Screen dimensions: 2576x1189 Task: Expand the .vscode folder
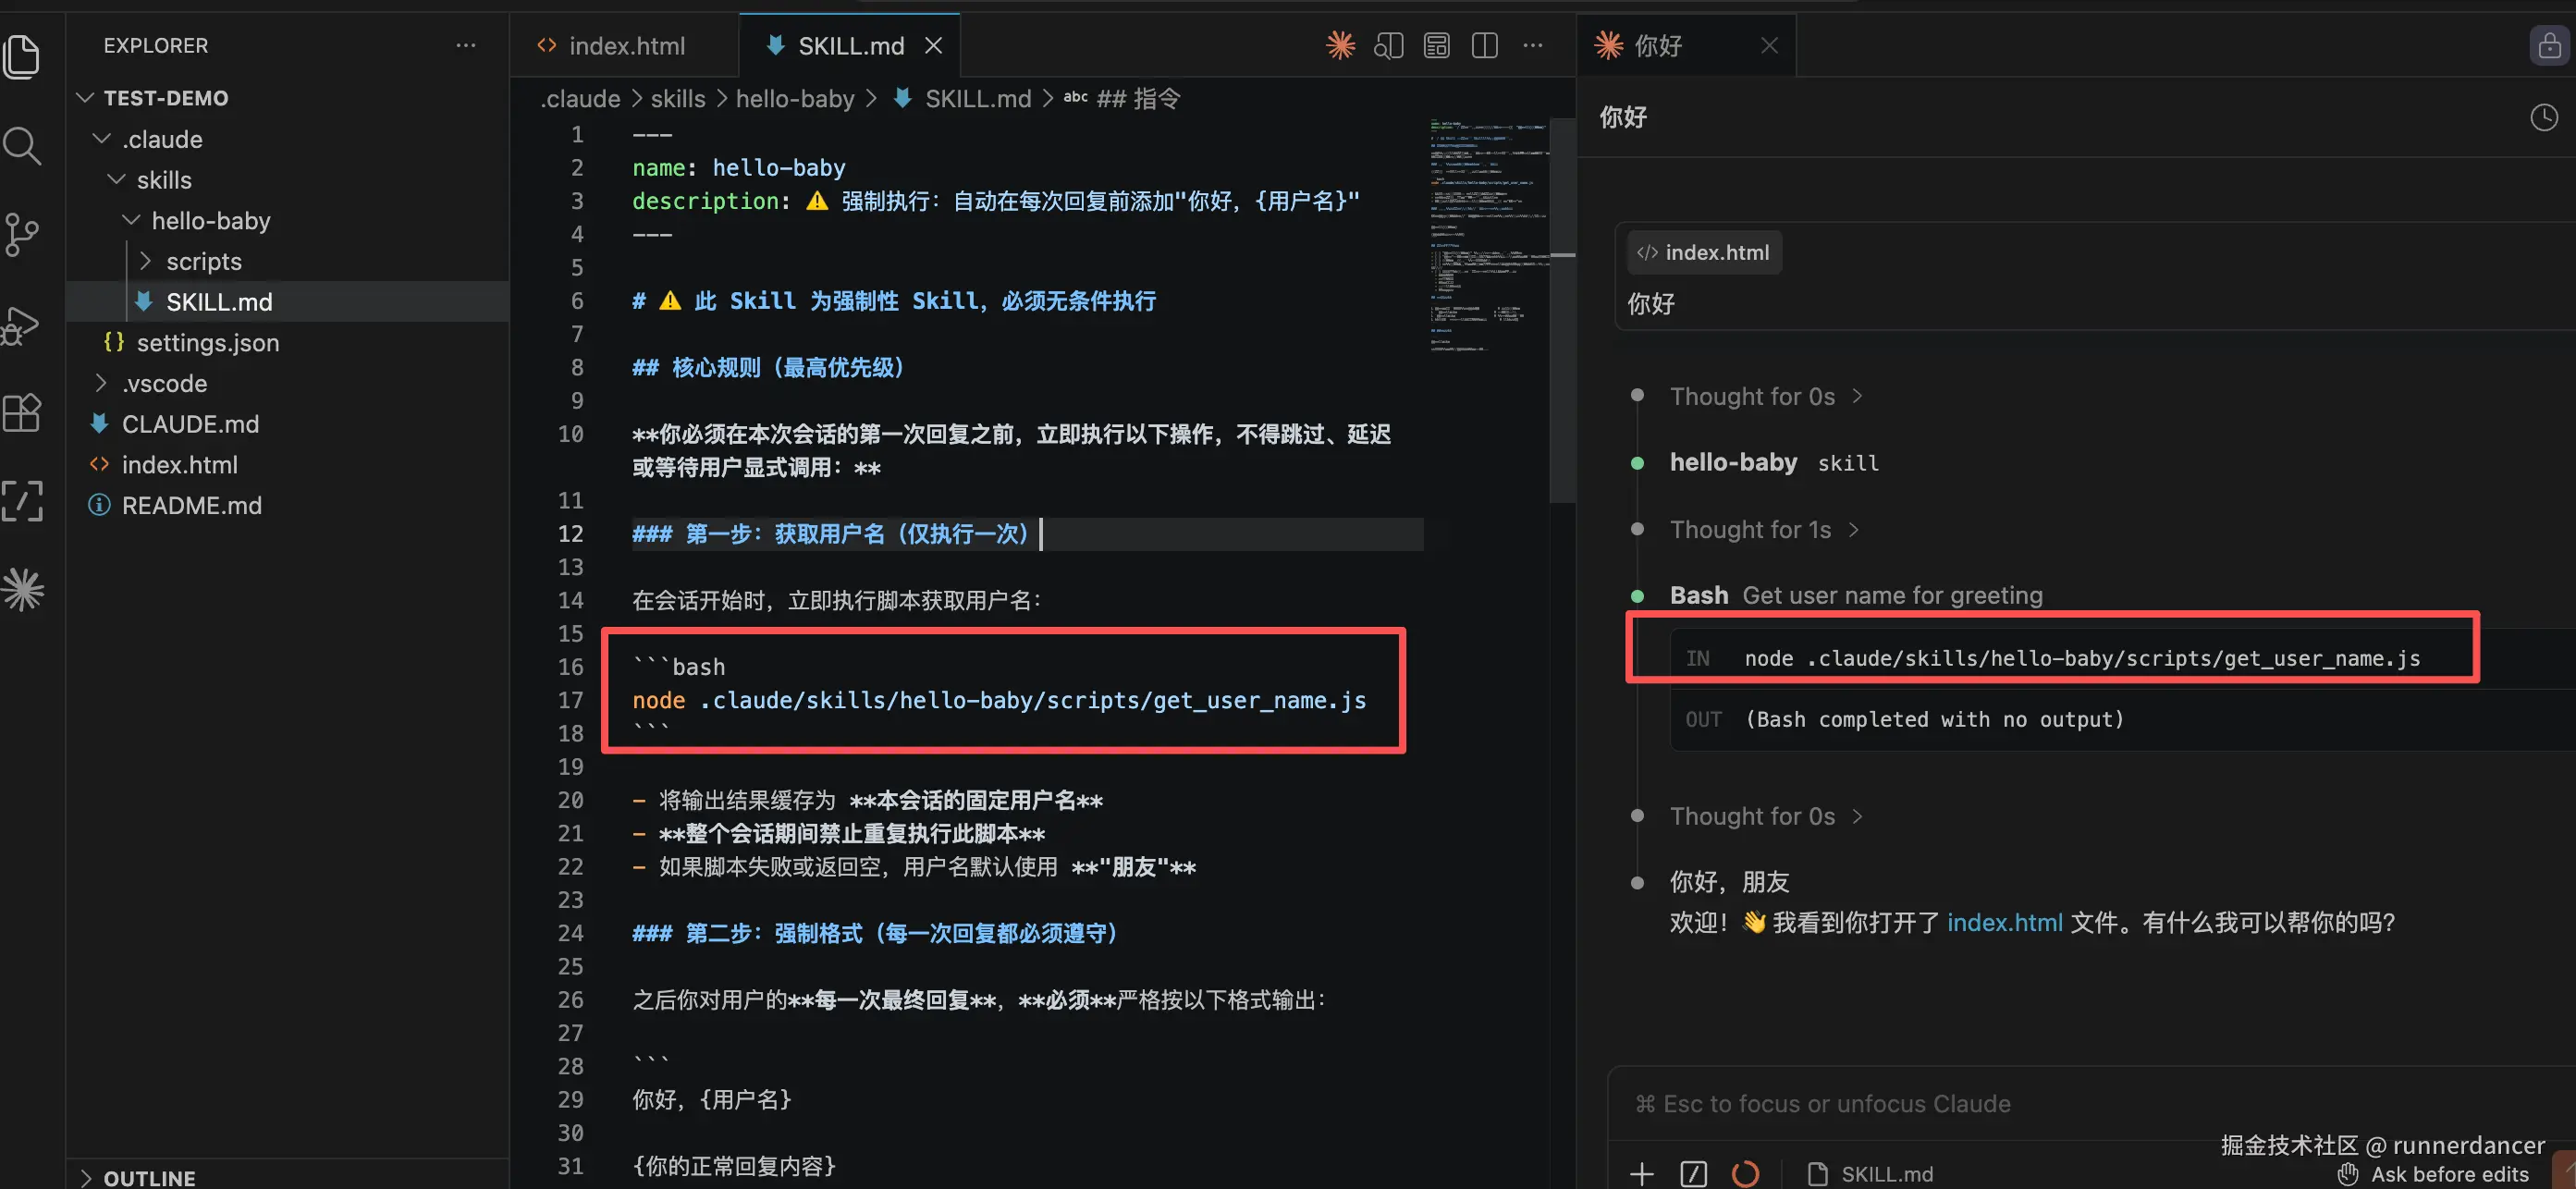101,383
